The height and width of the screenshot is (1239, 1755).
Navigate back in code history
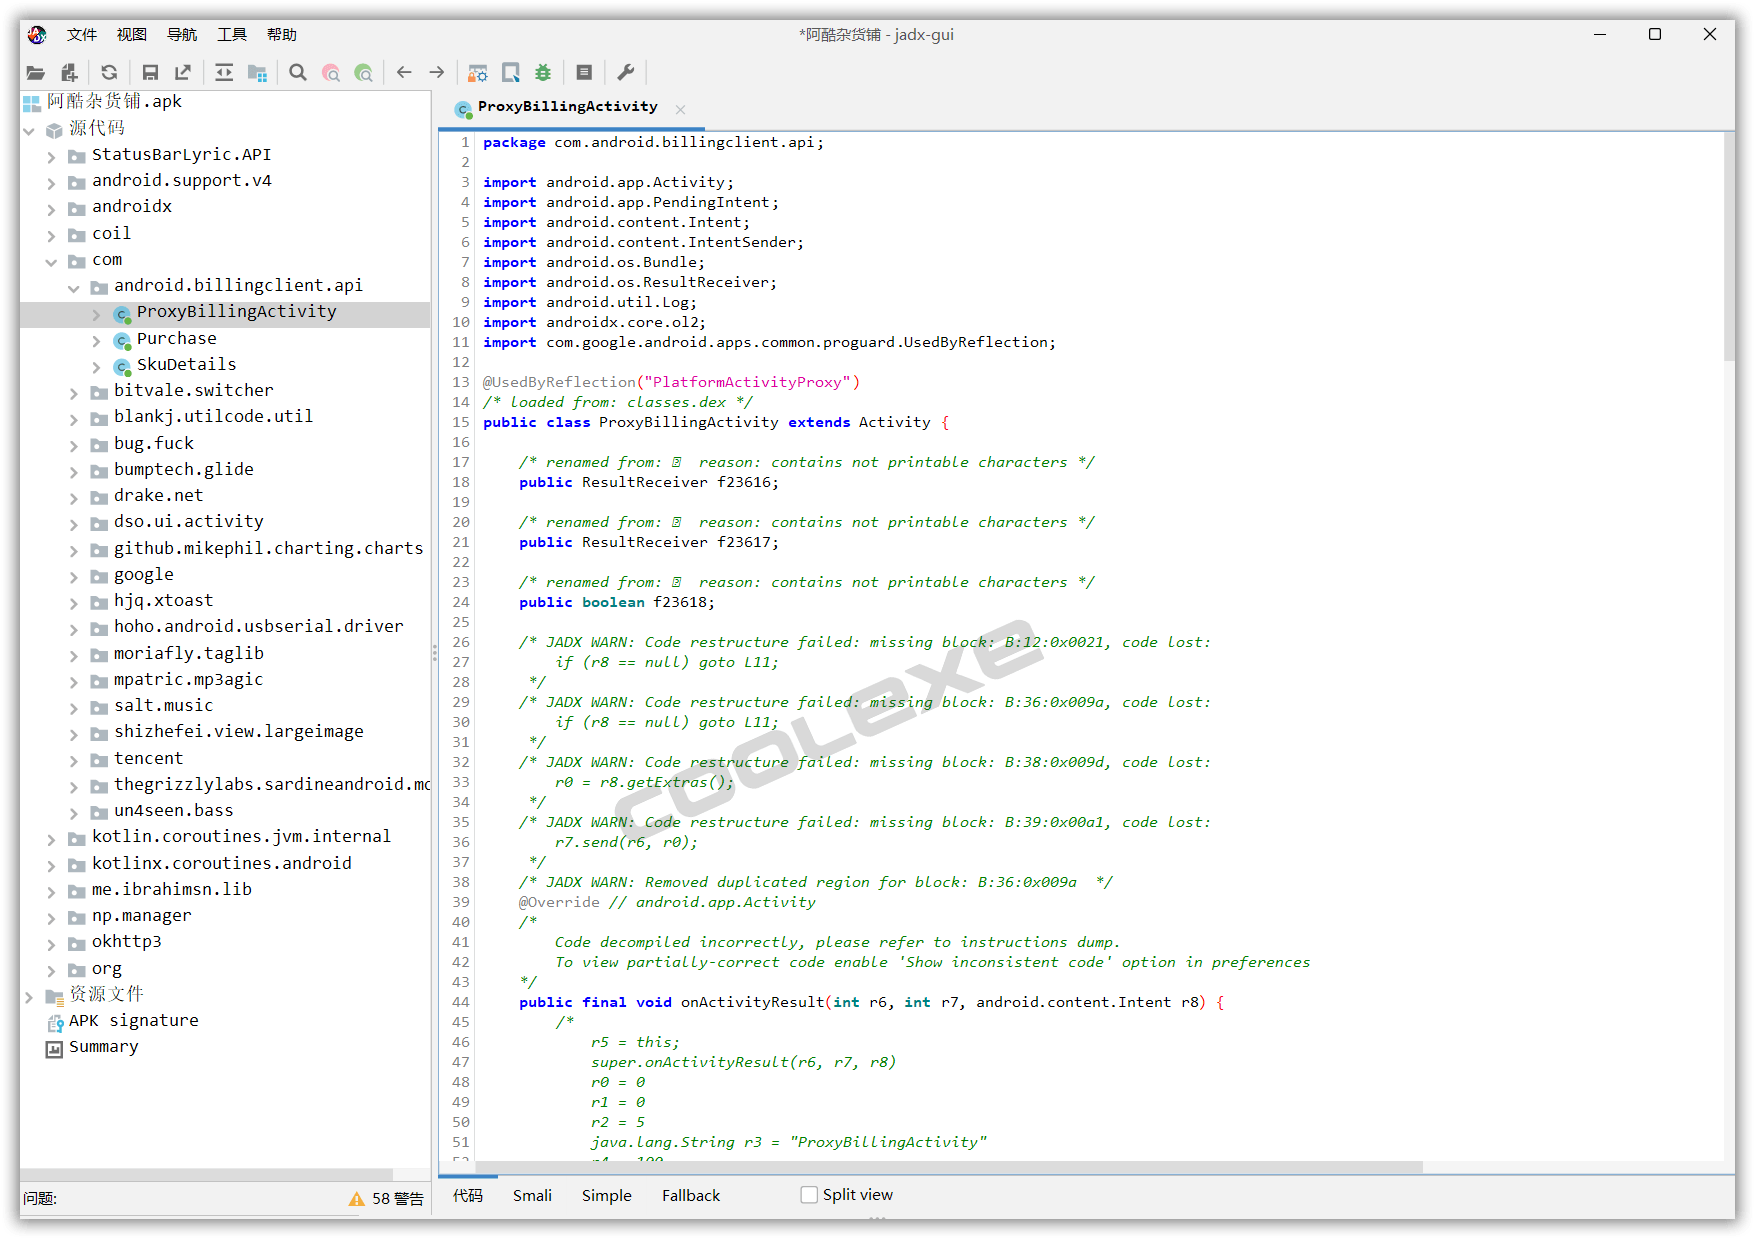pyautogui.click(x=403, y=72)
